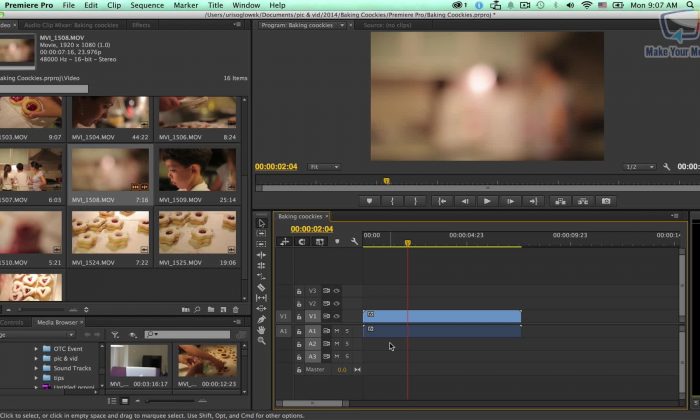This screenshot has height=420, width=700.
Task: Delete item using project panel trash icon
Action: pos(236,309)
